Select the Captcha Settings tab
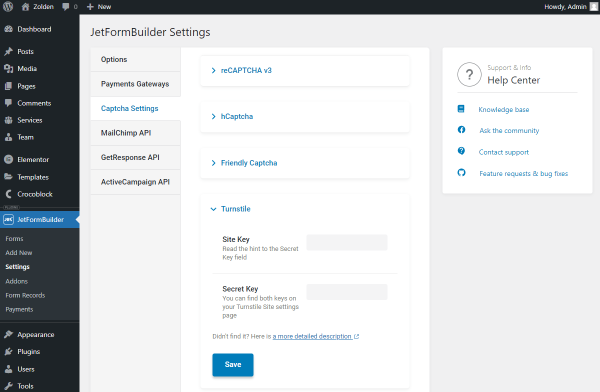 tap(135, 108)
